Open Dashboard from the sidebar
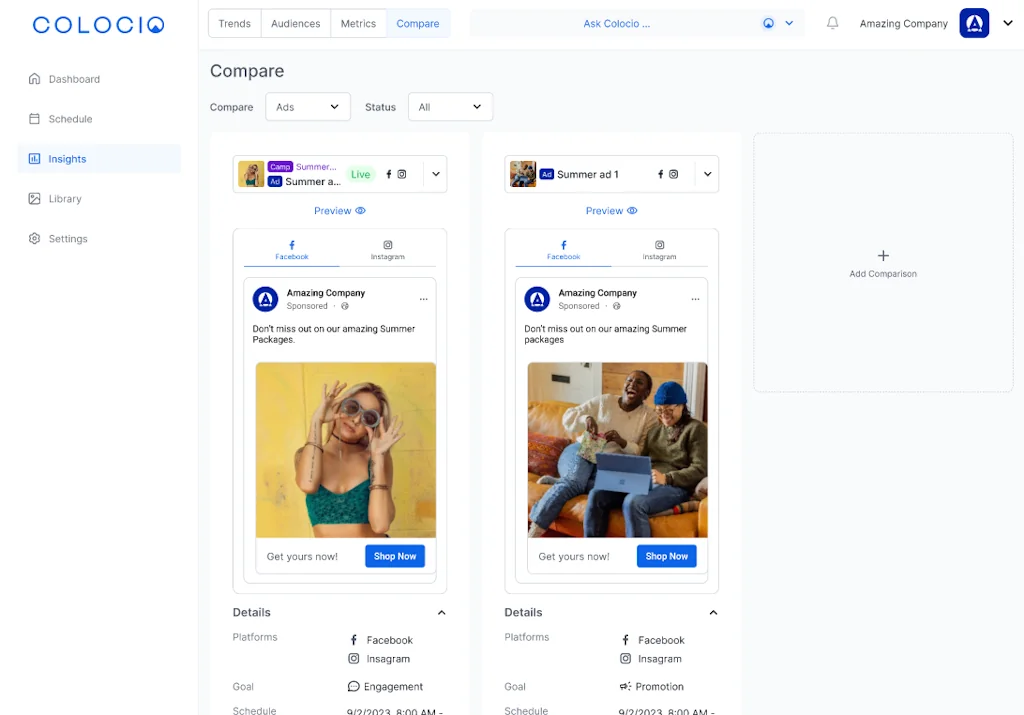This screenshot has width=1024, height=715. pos(74,79)
